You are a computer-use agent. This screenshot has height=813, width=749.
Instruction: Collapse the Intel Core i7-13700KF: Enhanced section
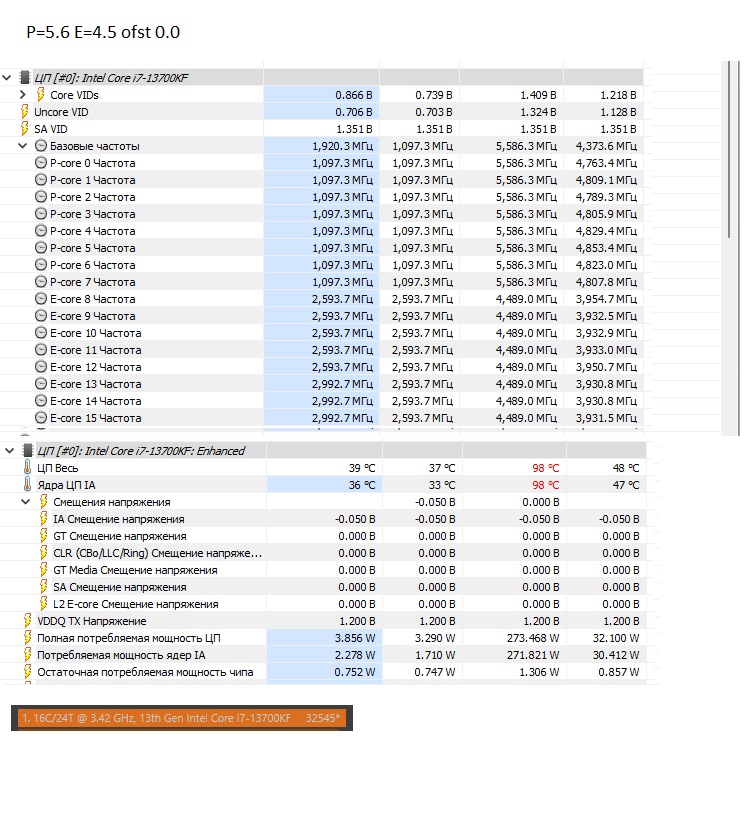click(9, 451)
